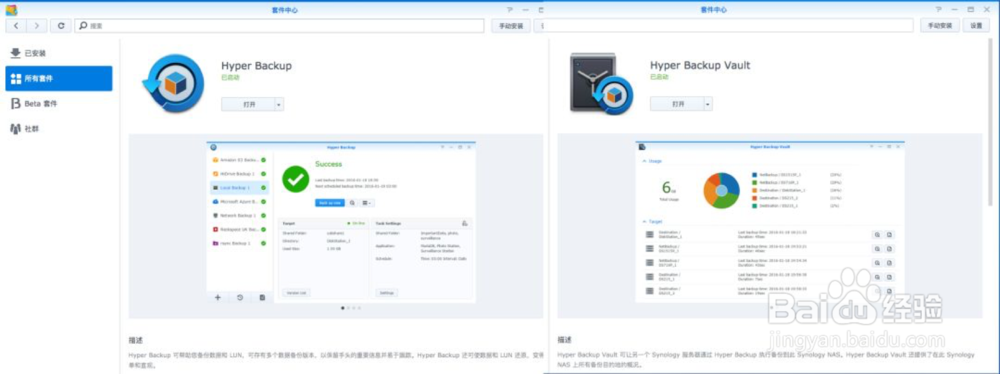Select the first carousel dot under Hyper Backup screenshot
The image size is (1000, 374).
(x=343, y=308)
